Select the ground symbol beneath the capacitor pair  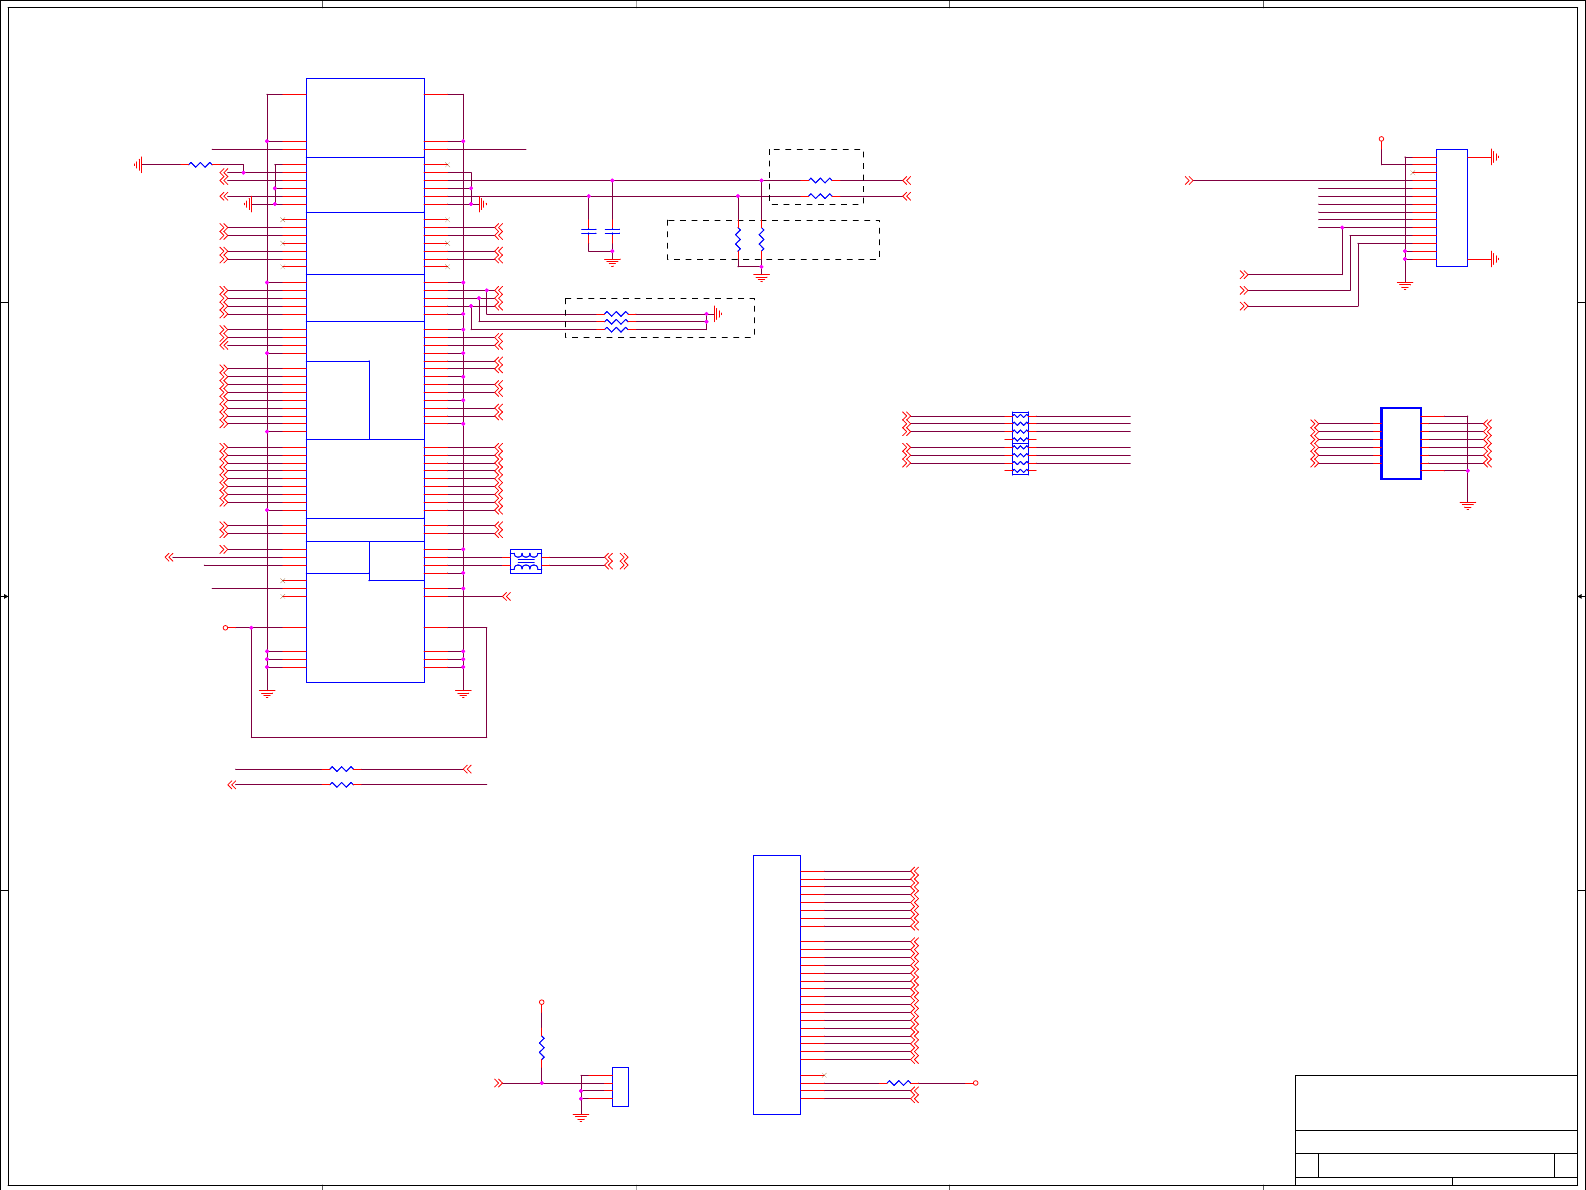pos(613,262)
